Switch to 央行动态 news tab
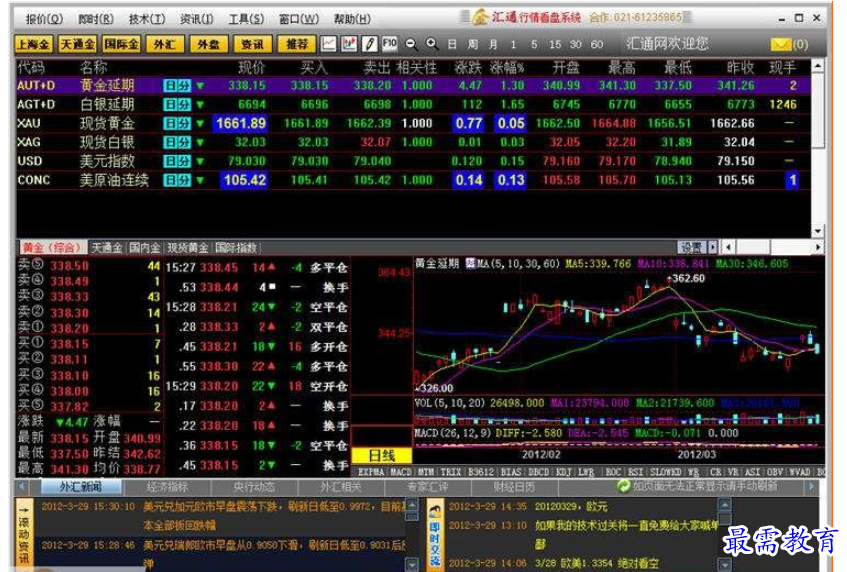Screen dimensions: 847x572 254,487
